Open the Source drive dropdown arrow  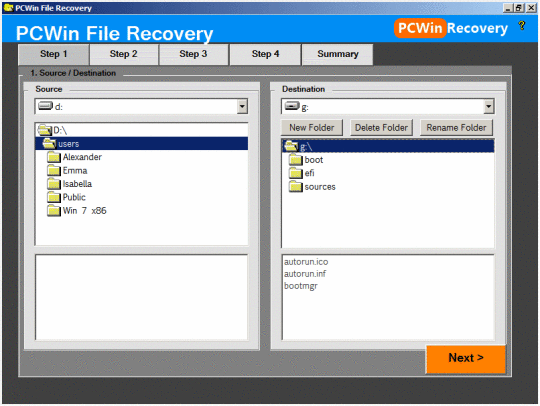click(x=242, y=106)
